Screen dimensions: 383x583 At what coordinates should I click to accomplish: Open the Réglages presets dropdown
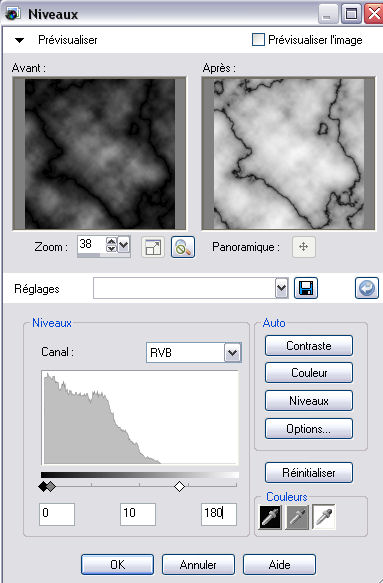tap(281, 288)
